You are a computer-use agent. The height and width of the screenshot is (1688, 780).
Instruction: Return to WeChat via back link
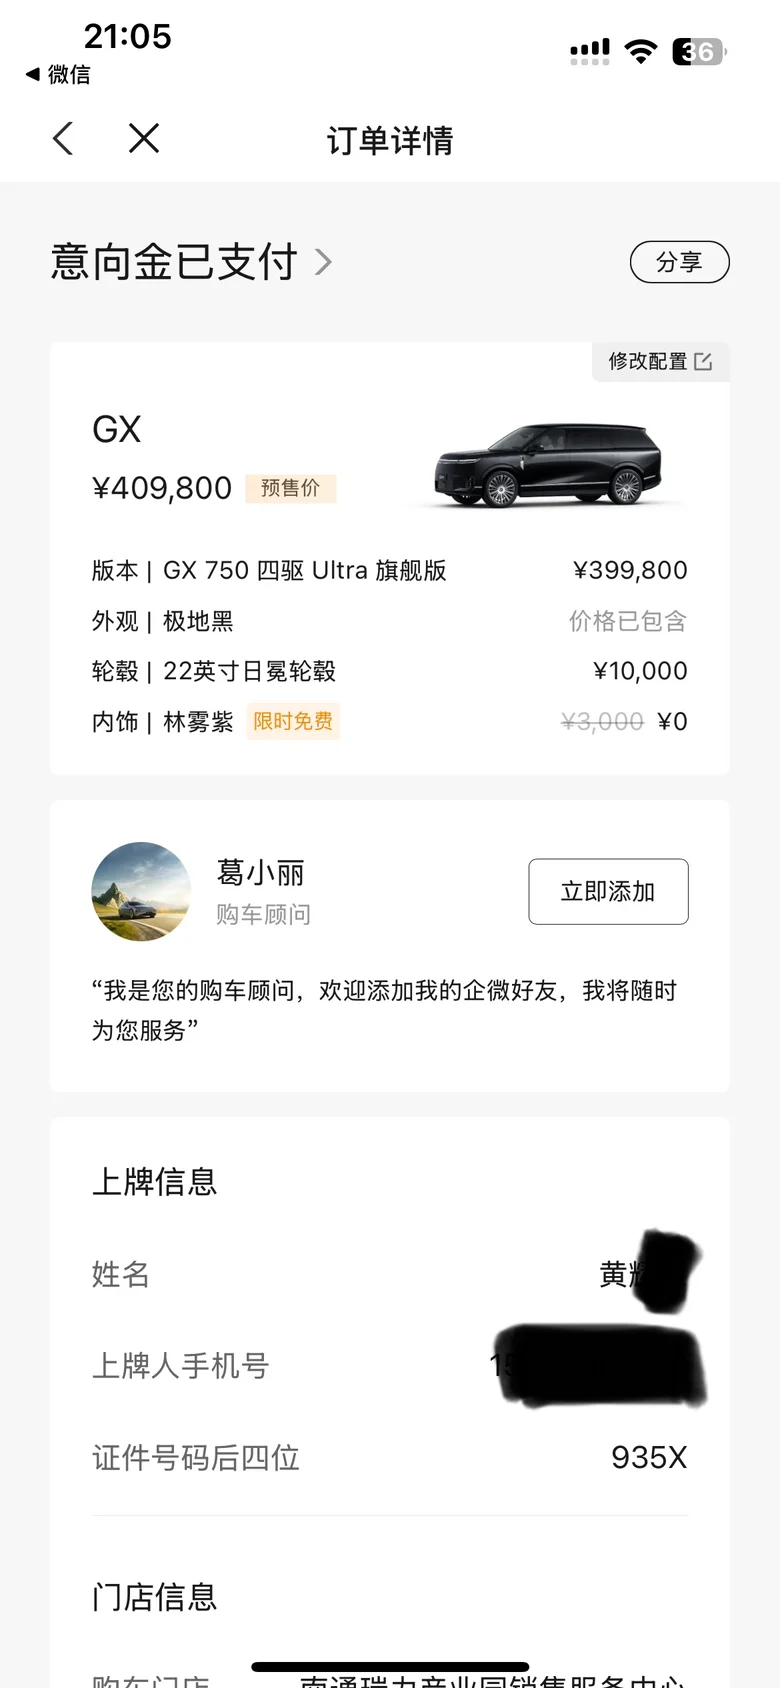coord(58,74)
